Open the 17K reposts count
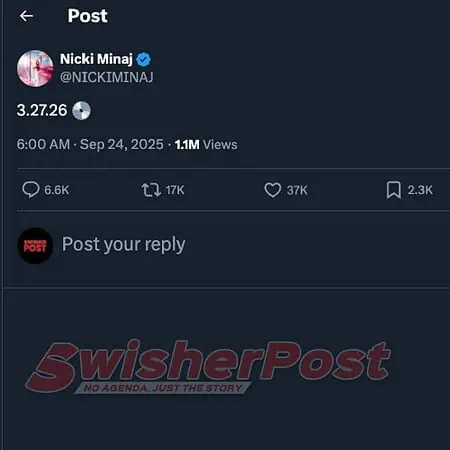The height and width of the screenshot is (450, 450). pyautogui.click(x=175, y=190)
